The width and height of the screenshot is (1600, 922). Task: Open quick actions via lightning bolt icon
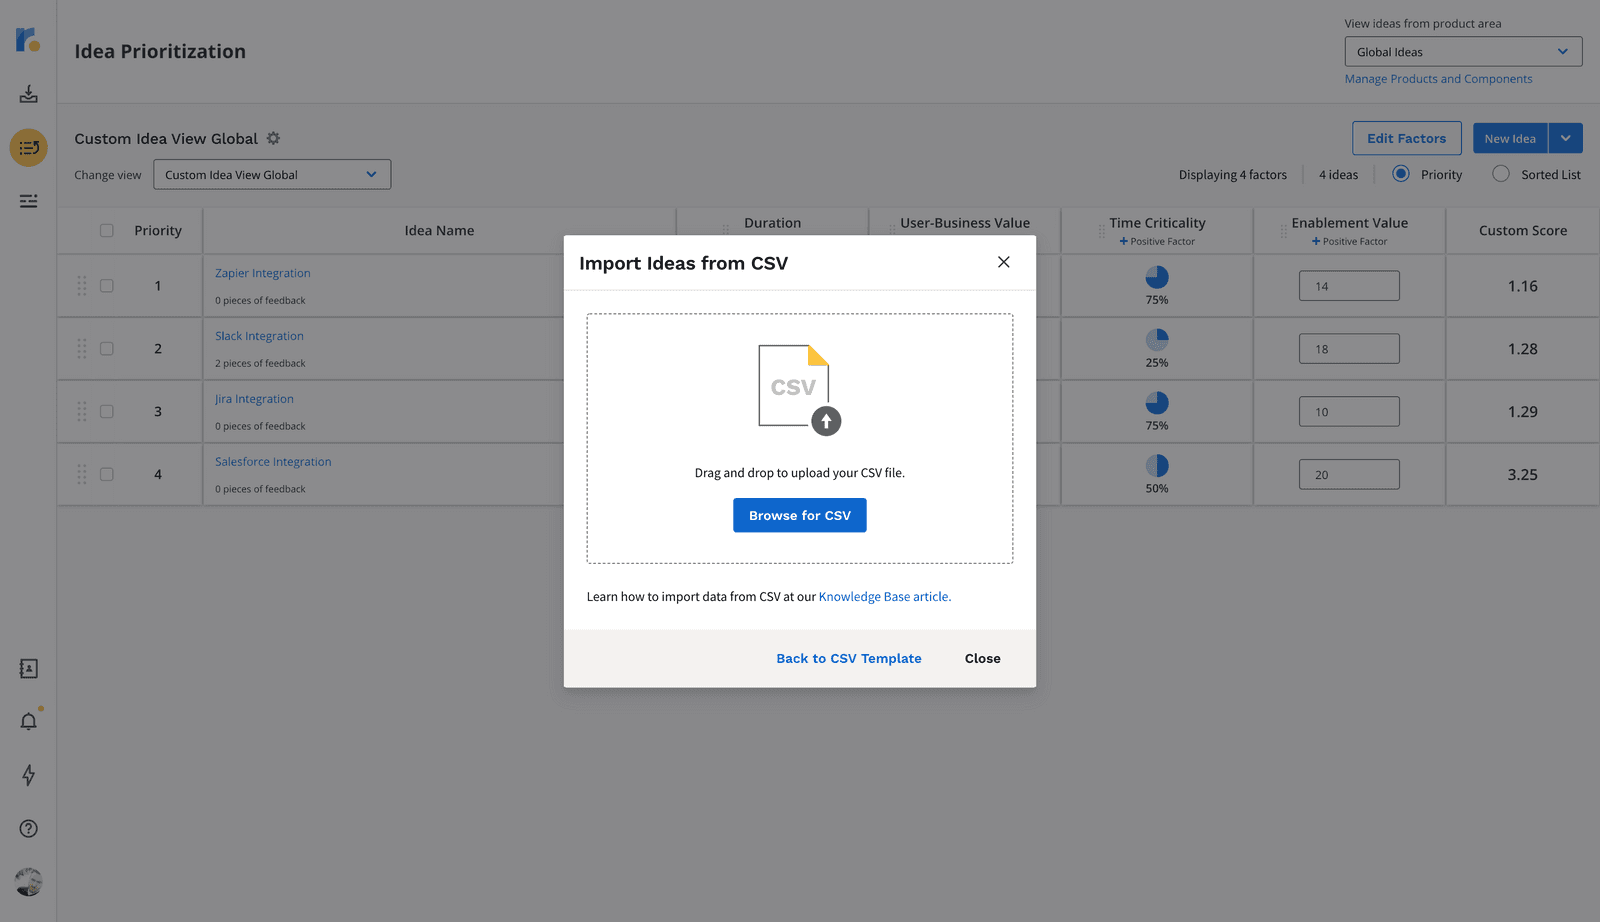point(28,776)
